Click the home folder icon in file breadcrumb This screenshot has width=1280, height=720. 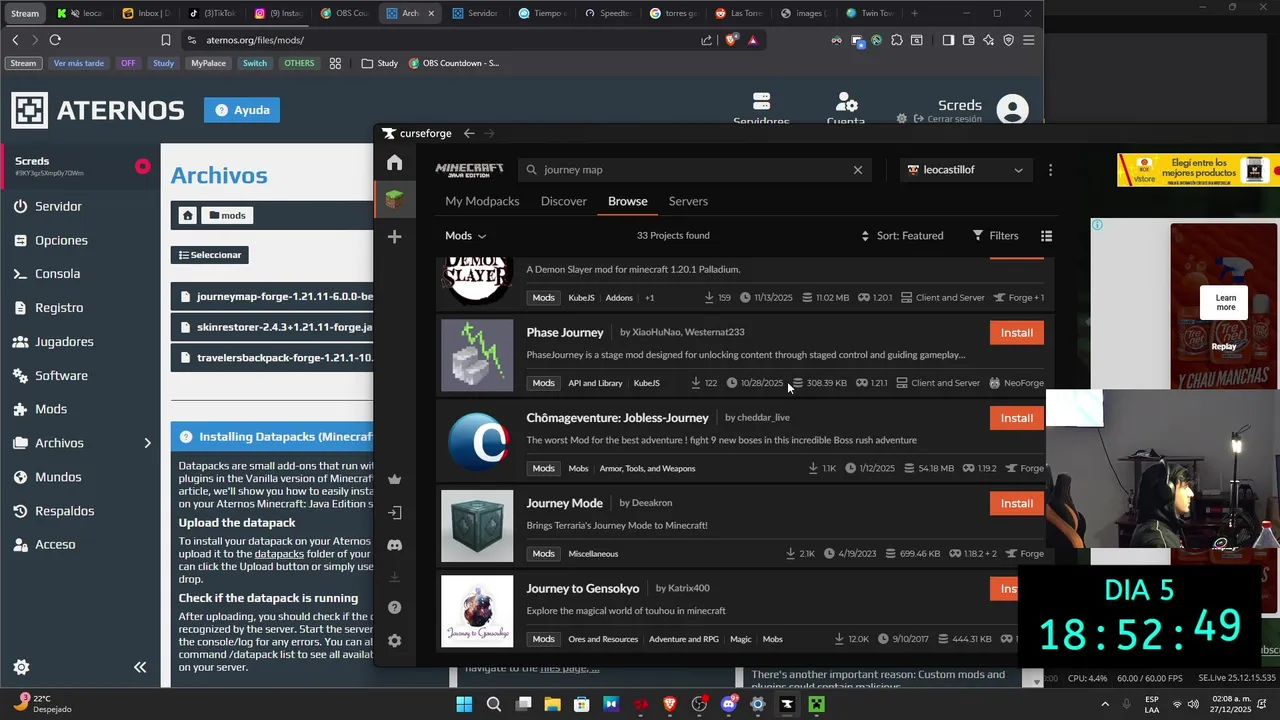[x=187, y=215]
